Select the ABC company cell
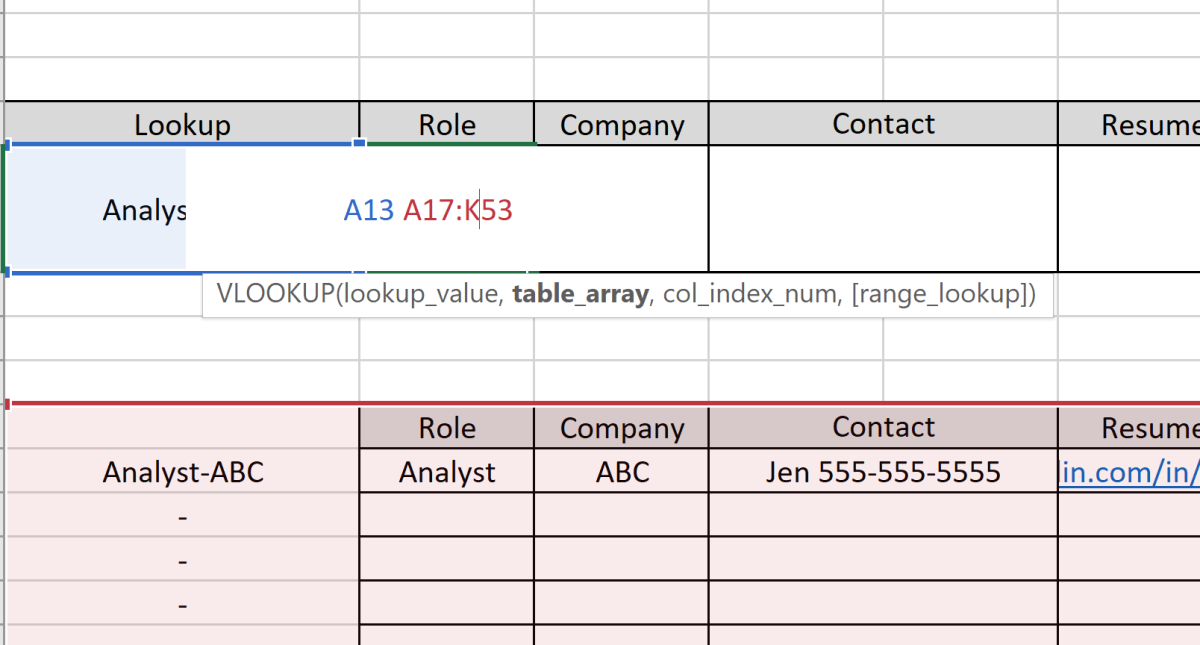 point(621,472)
